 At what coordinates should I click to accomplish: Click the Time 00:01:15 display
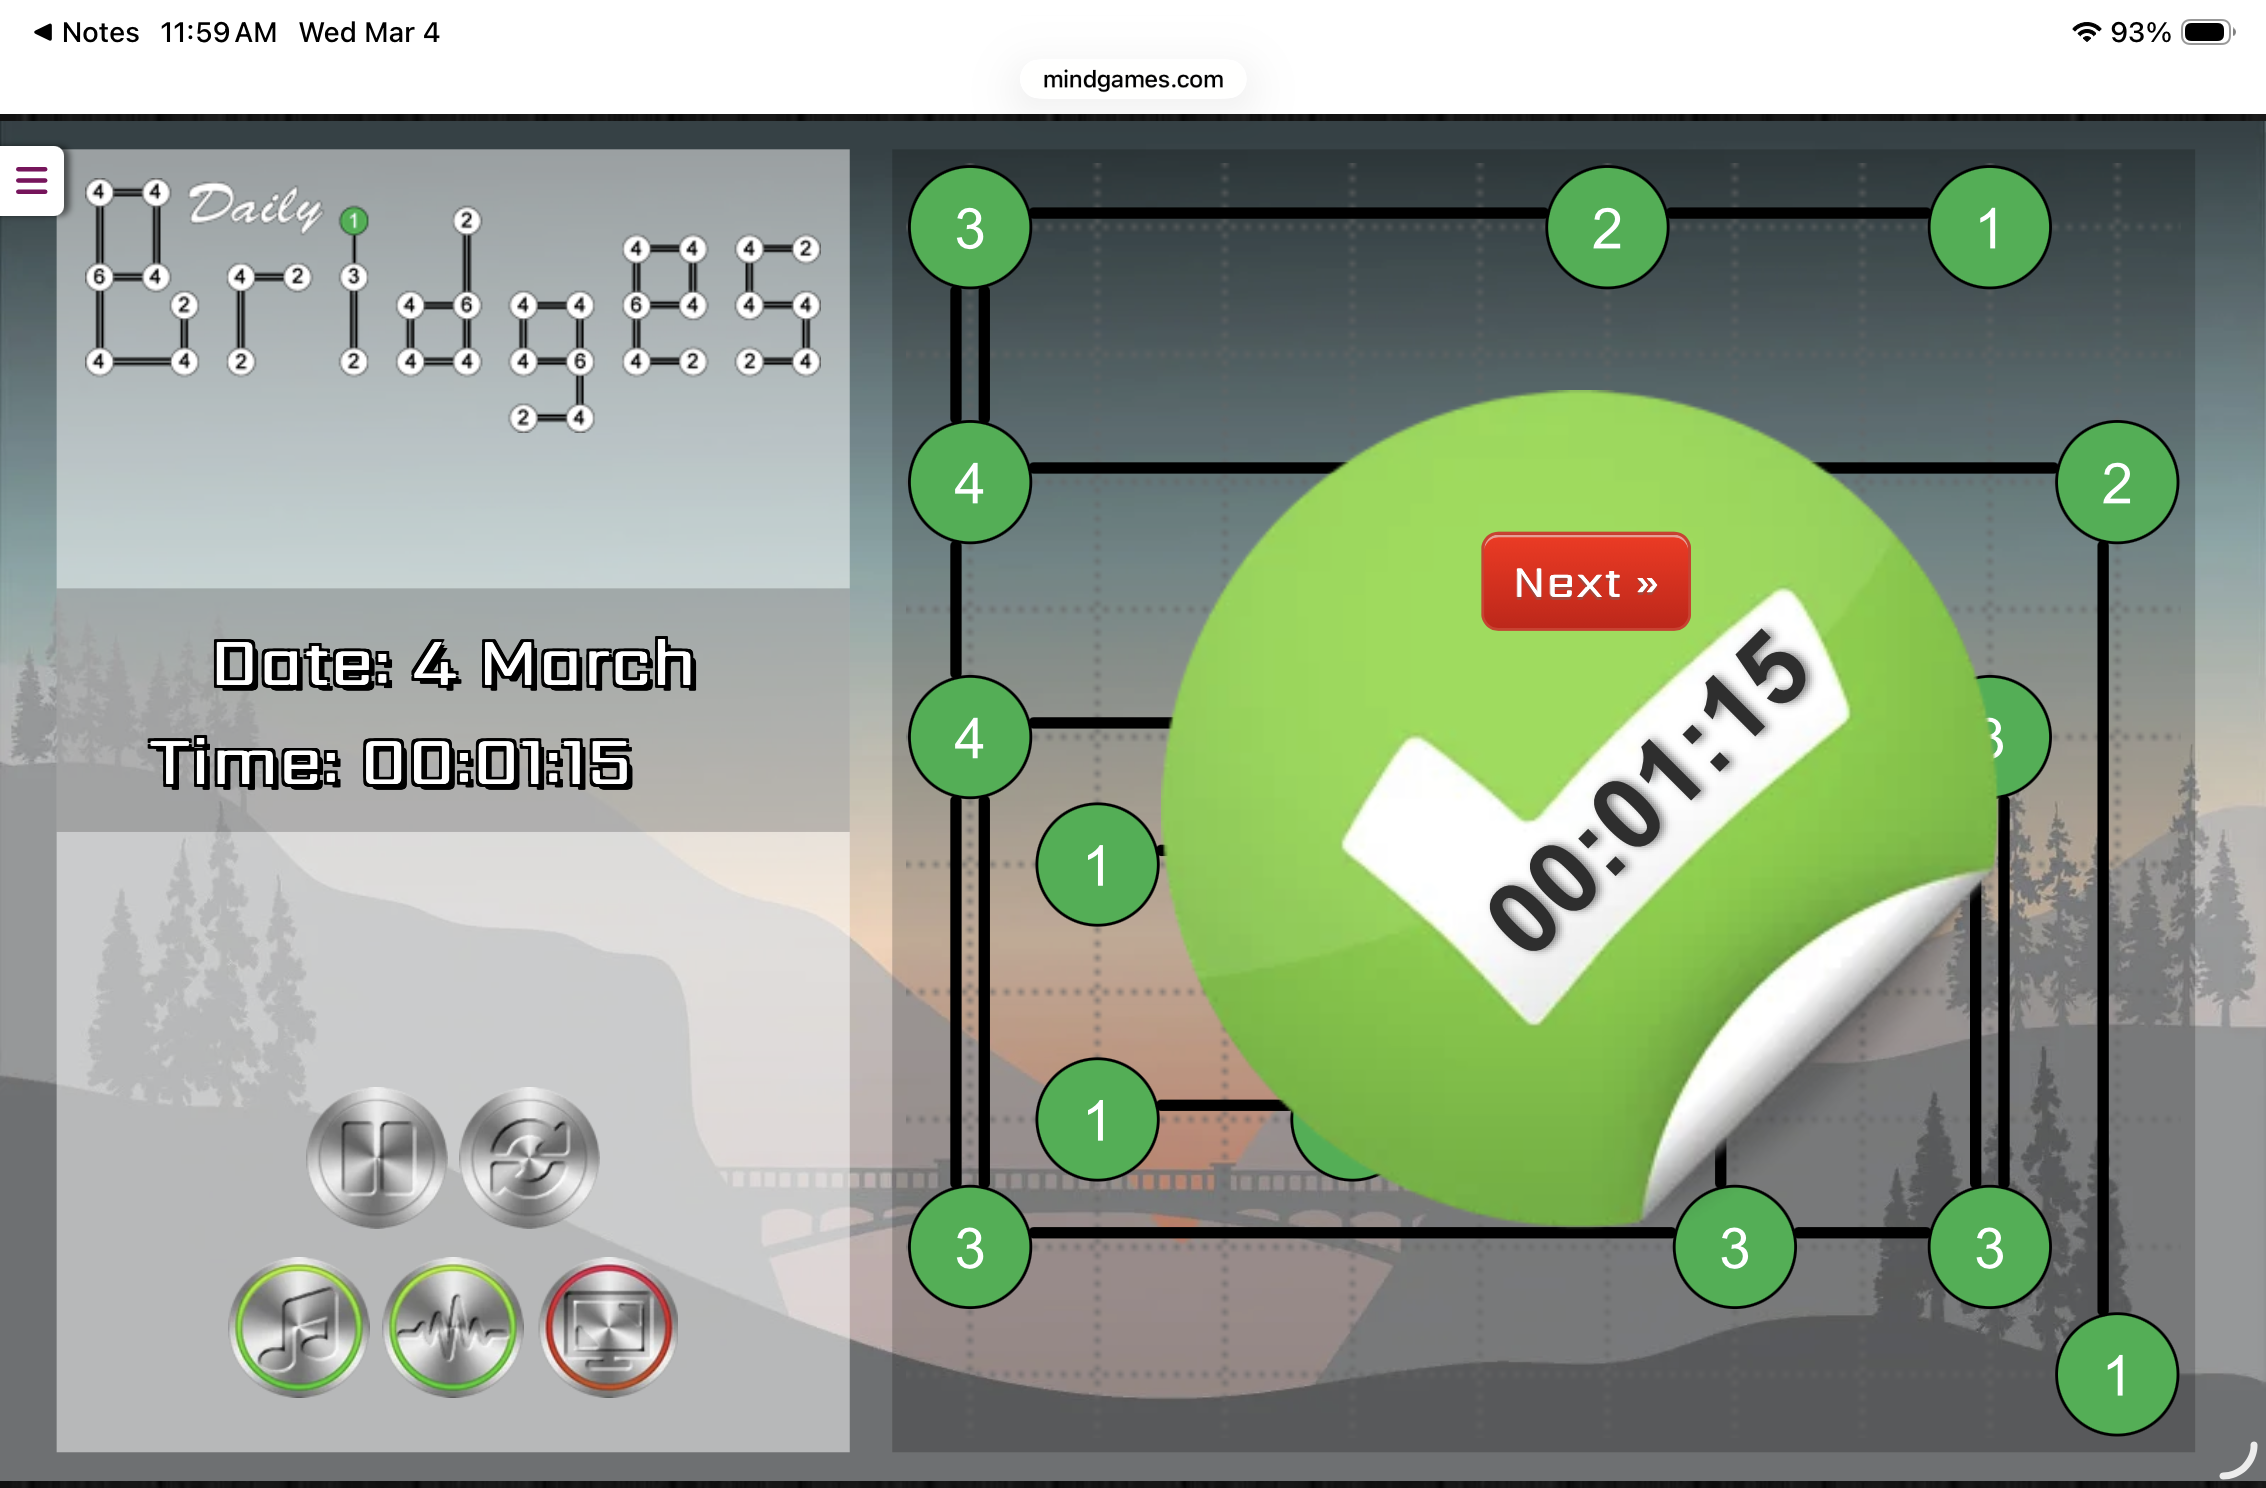[x=392, y=763]
